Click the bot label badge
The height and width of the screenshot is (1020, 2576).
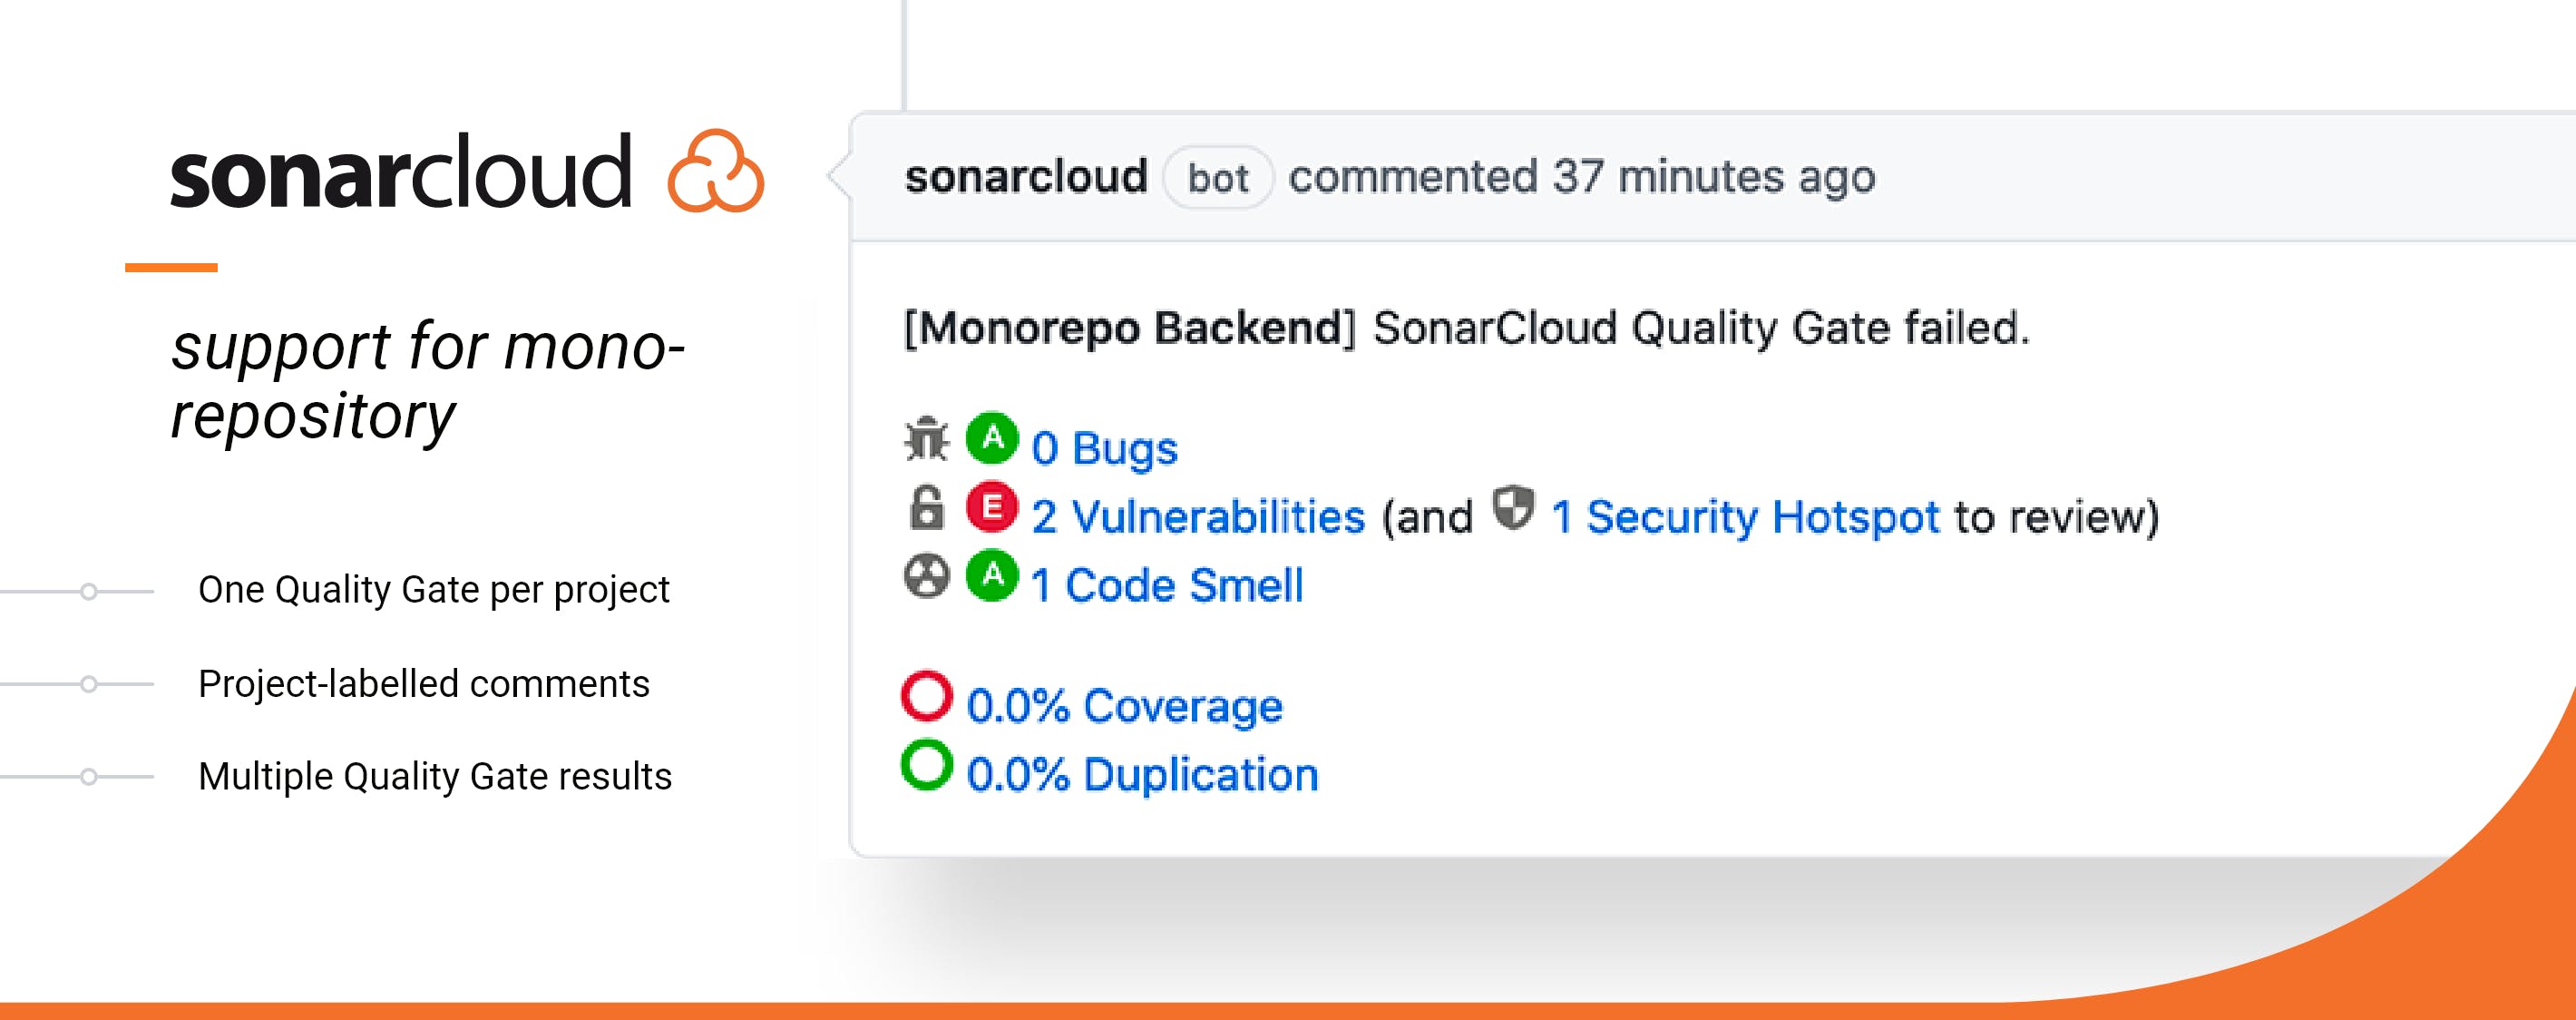[1218, 178]
